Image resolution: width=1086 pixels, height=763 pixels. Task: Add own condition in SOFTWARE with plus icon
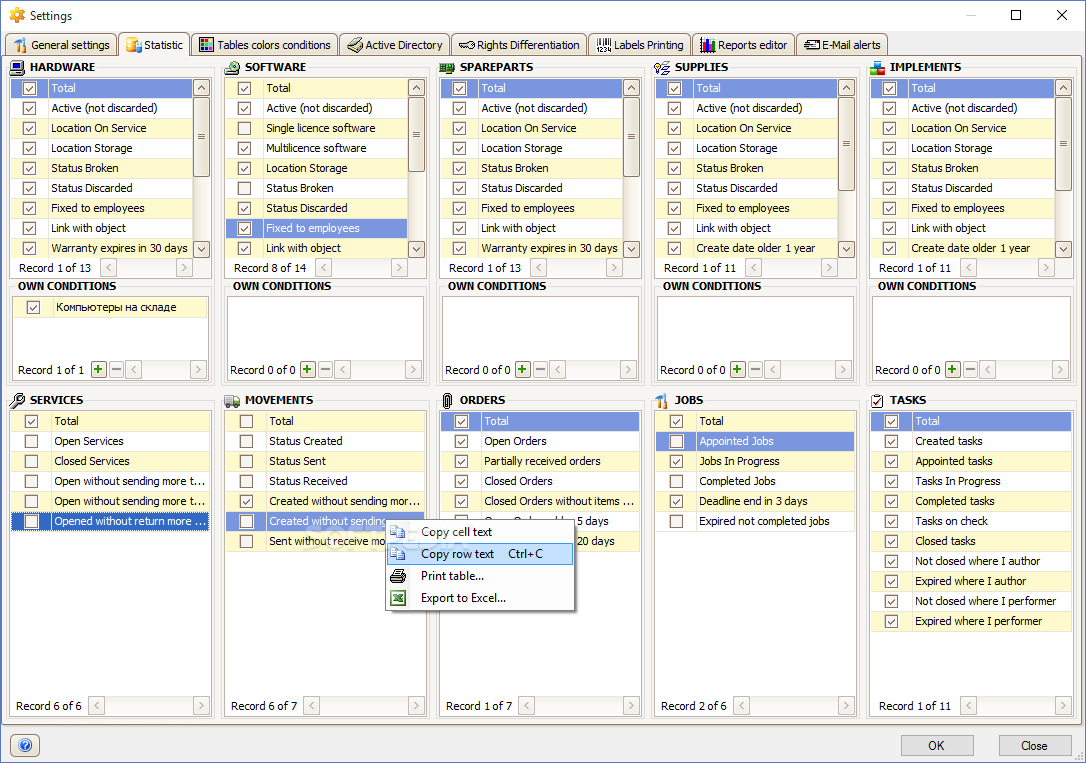click(x=308, y=370)
